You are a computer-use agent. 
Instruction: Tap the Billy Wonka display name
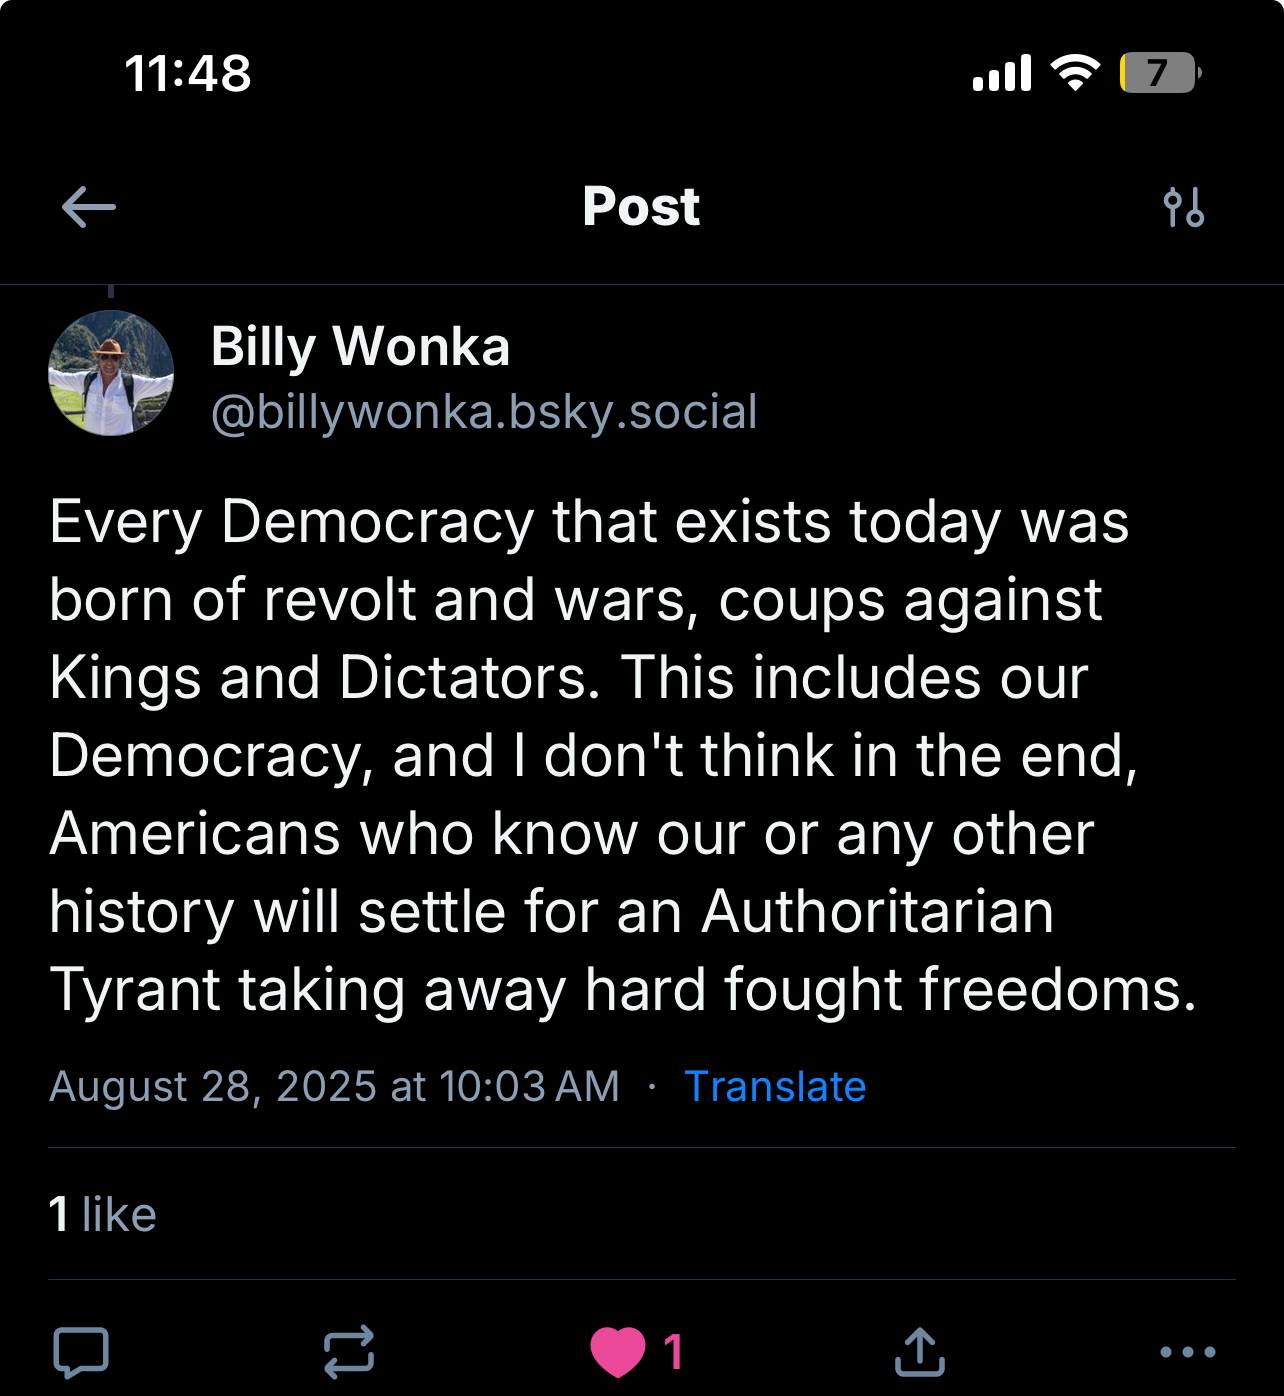pos(360,347)
